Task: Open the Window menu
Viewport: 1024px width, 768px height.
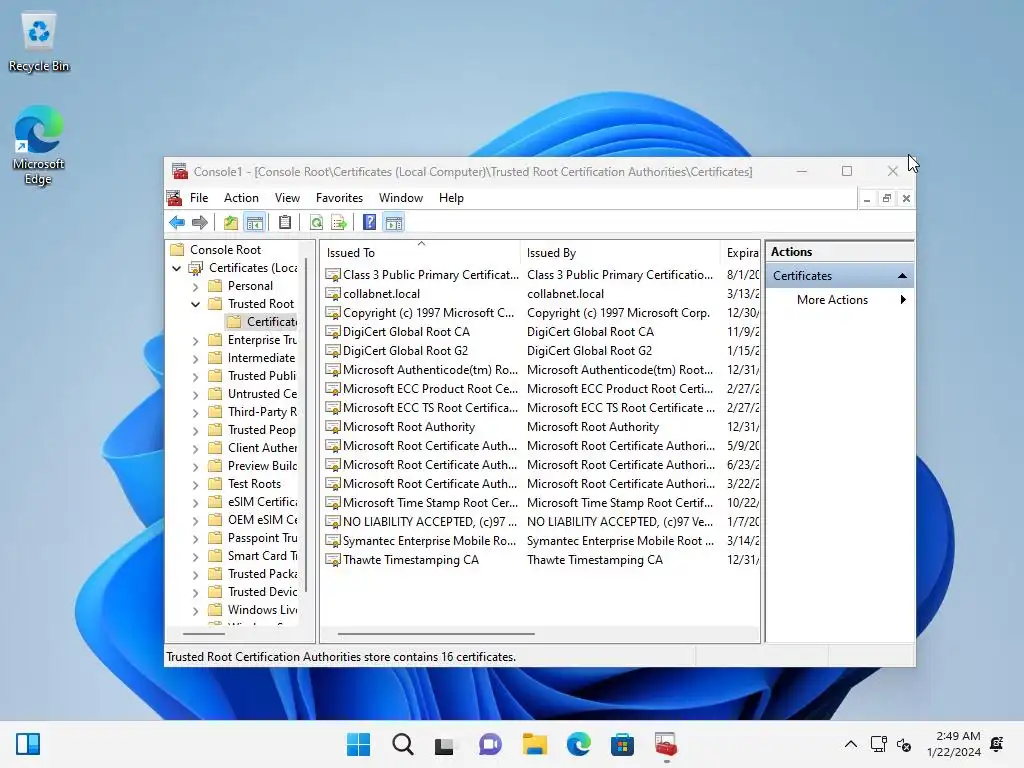Action: 401,198
